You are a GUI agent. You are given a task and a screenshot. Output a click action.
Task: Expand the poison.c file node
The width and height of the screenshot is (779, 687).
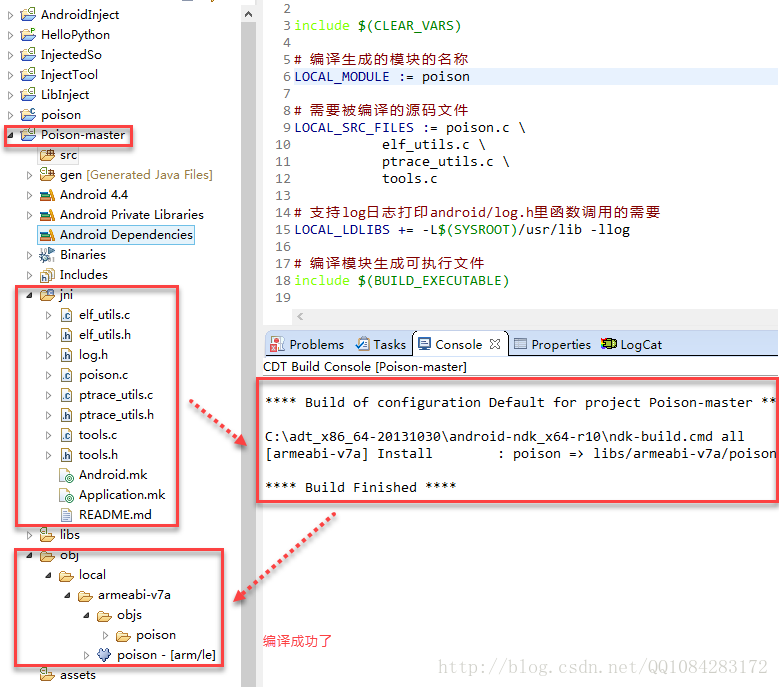(48, 376)
